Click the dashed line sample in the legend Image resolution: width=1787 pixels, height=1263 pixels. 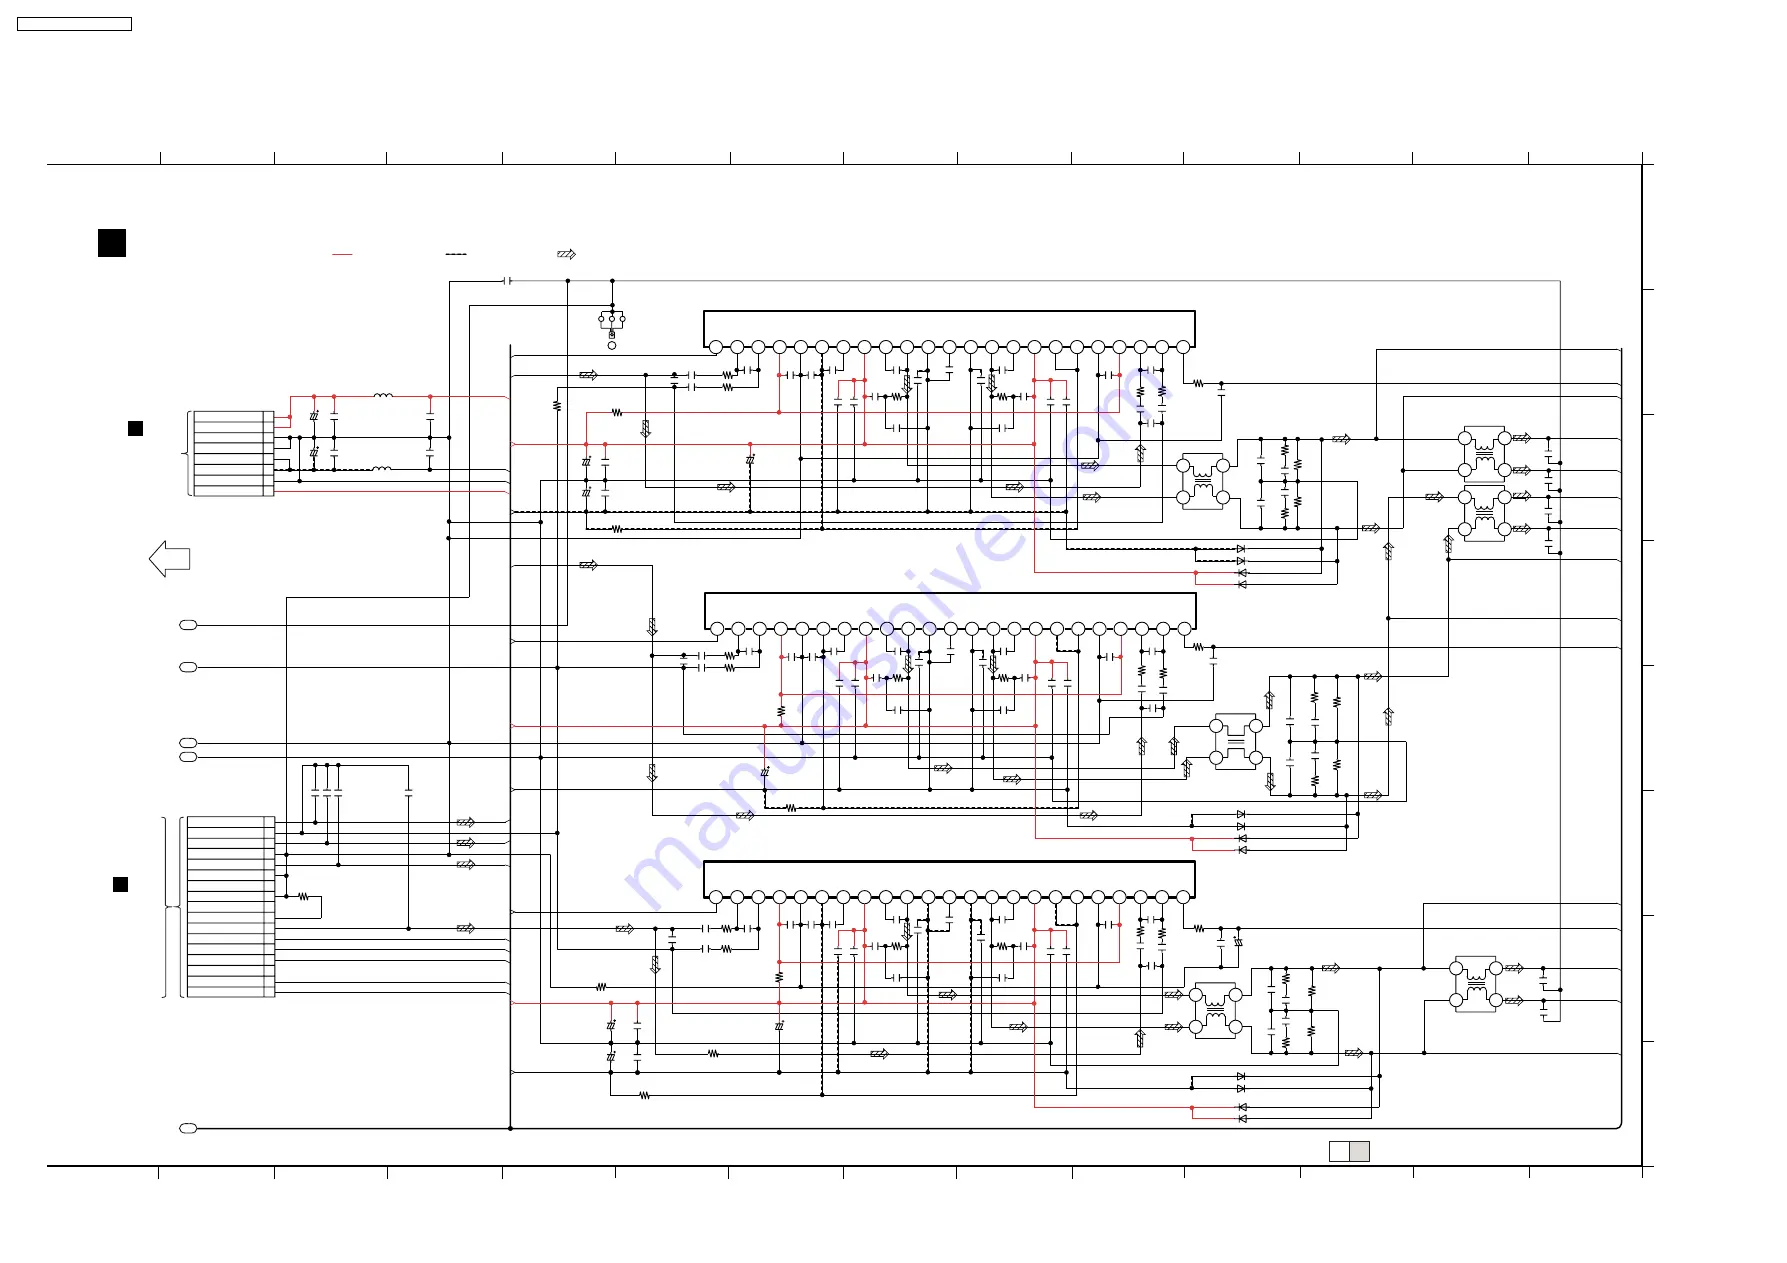point(456,255)
